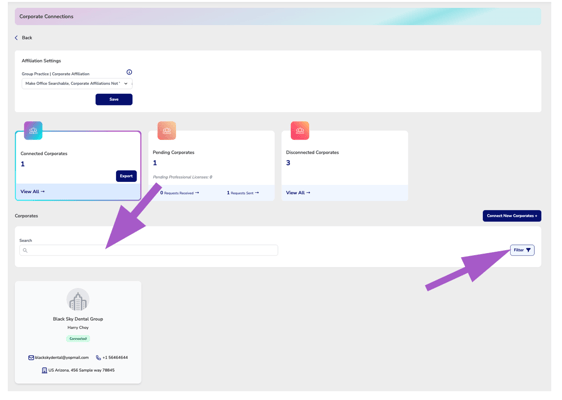The width and height of the screenshot is (562, 400).
Task: Go back using the Back chevron
Action: point(23,38)
